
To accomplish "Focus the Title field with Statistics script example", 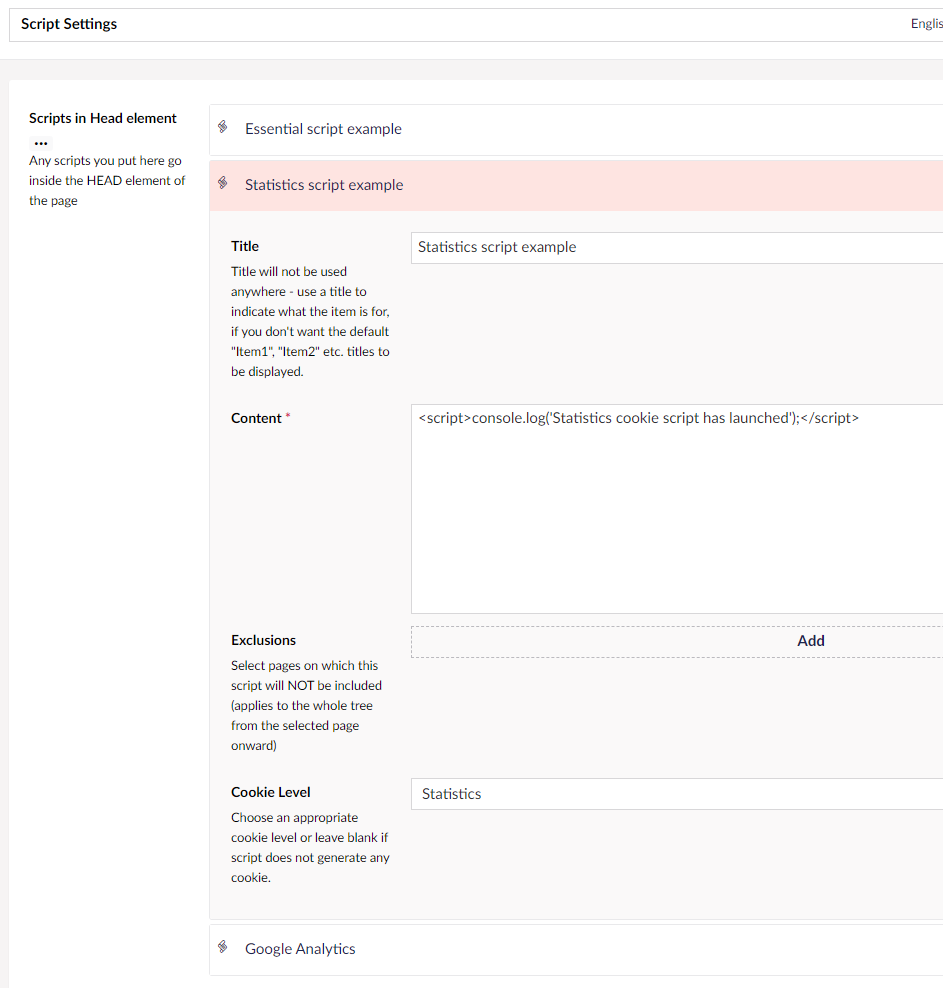I will (676, 247).
